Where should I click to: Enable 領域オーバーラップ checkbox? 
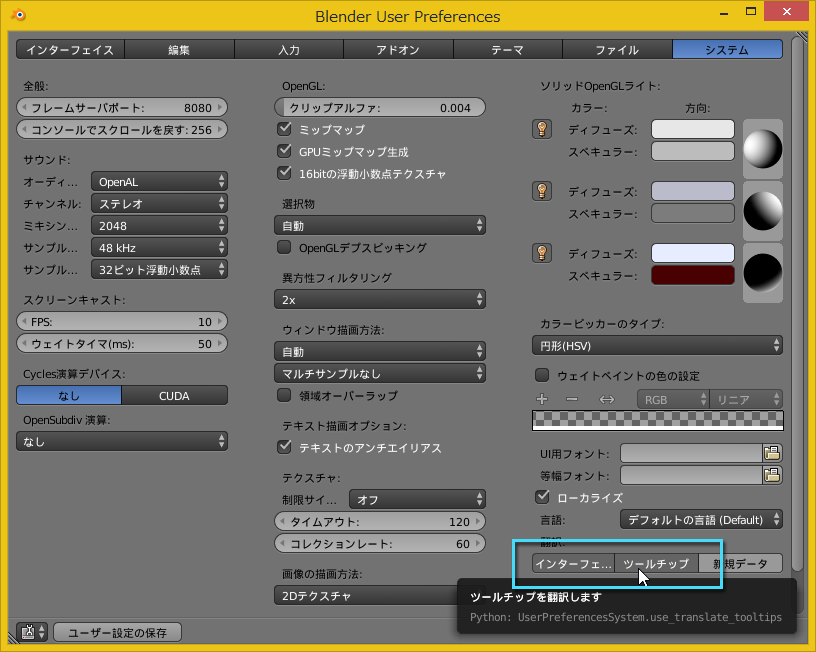pyautogui.click(x=284, y=395)
